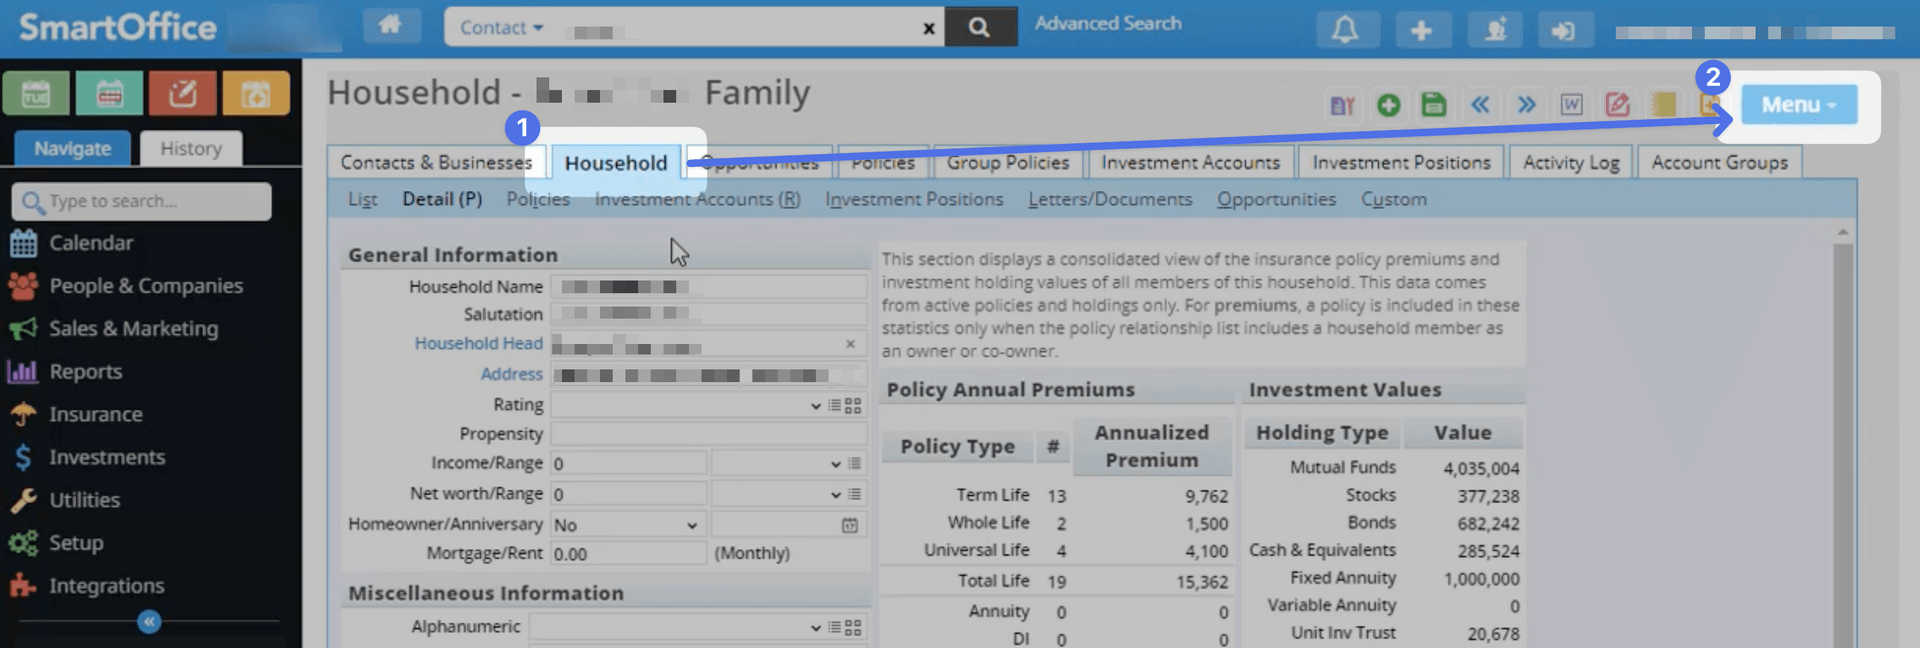Click the magnifier search button in top bar

pos(980,27)
